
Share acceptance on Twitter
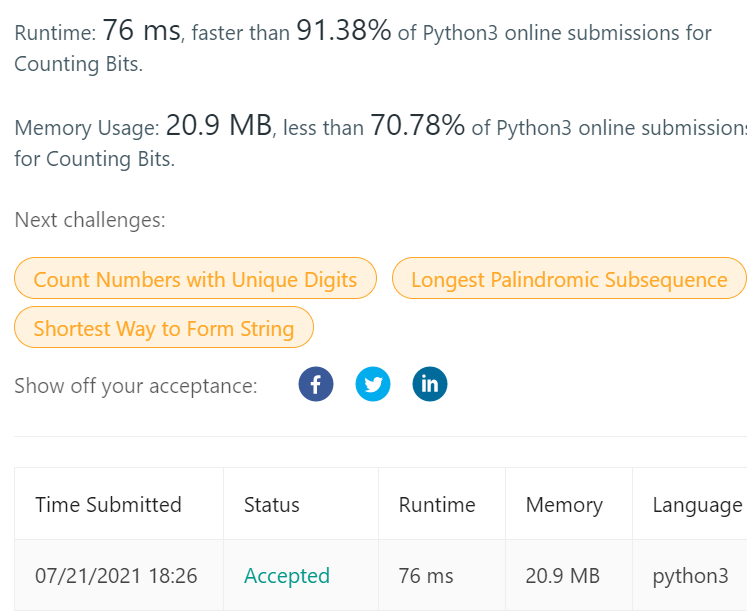(373, 384)
